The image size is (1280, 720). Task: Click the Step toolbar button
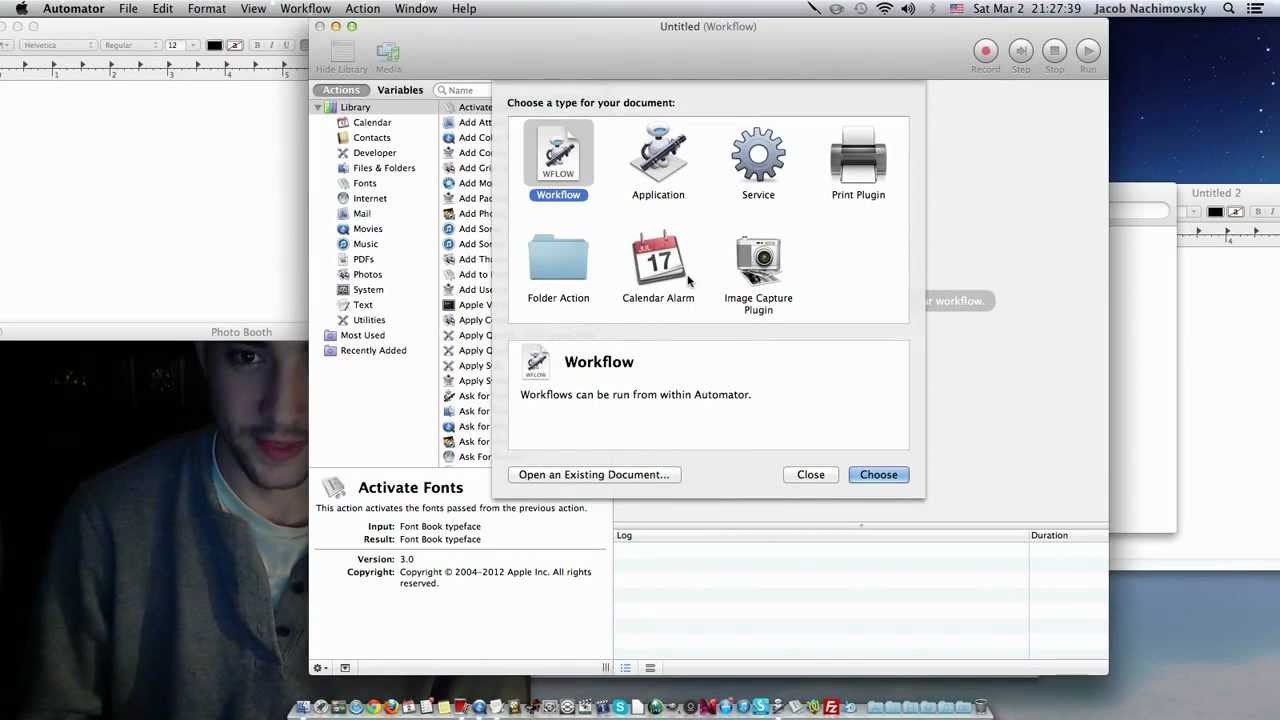click(1020, 51)
